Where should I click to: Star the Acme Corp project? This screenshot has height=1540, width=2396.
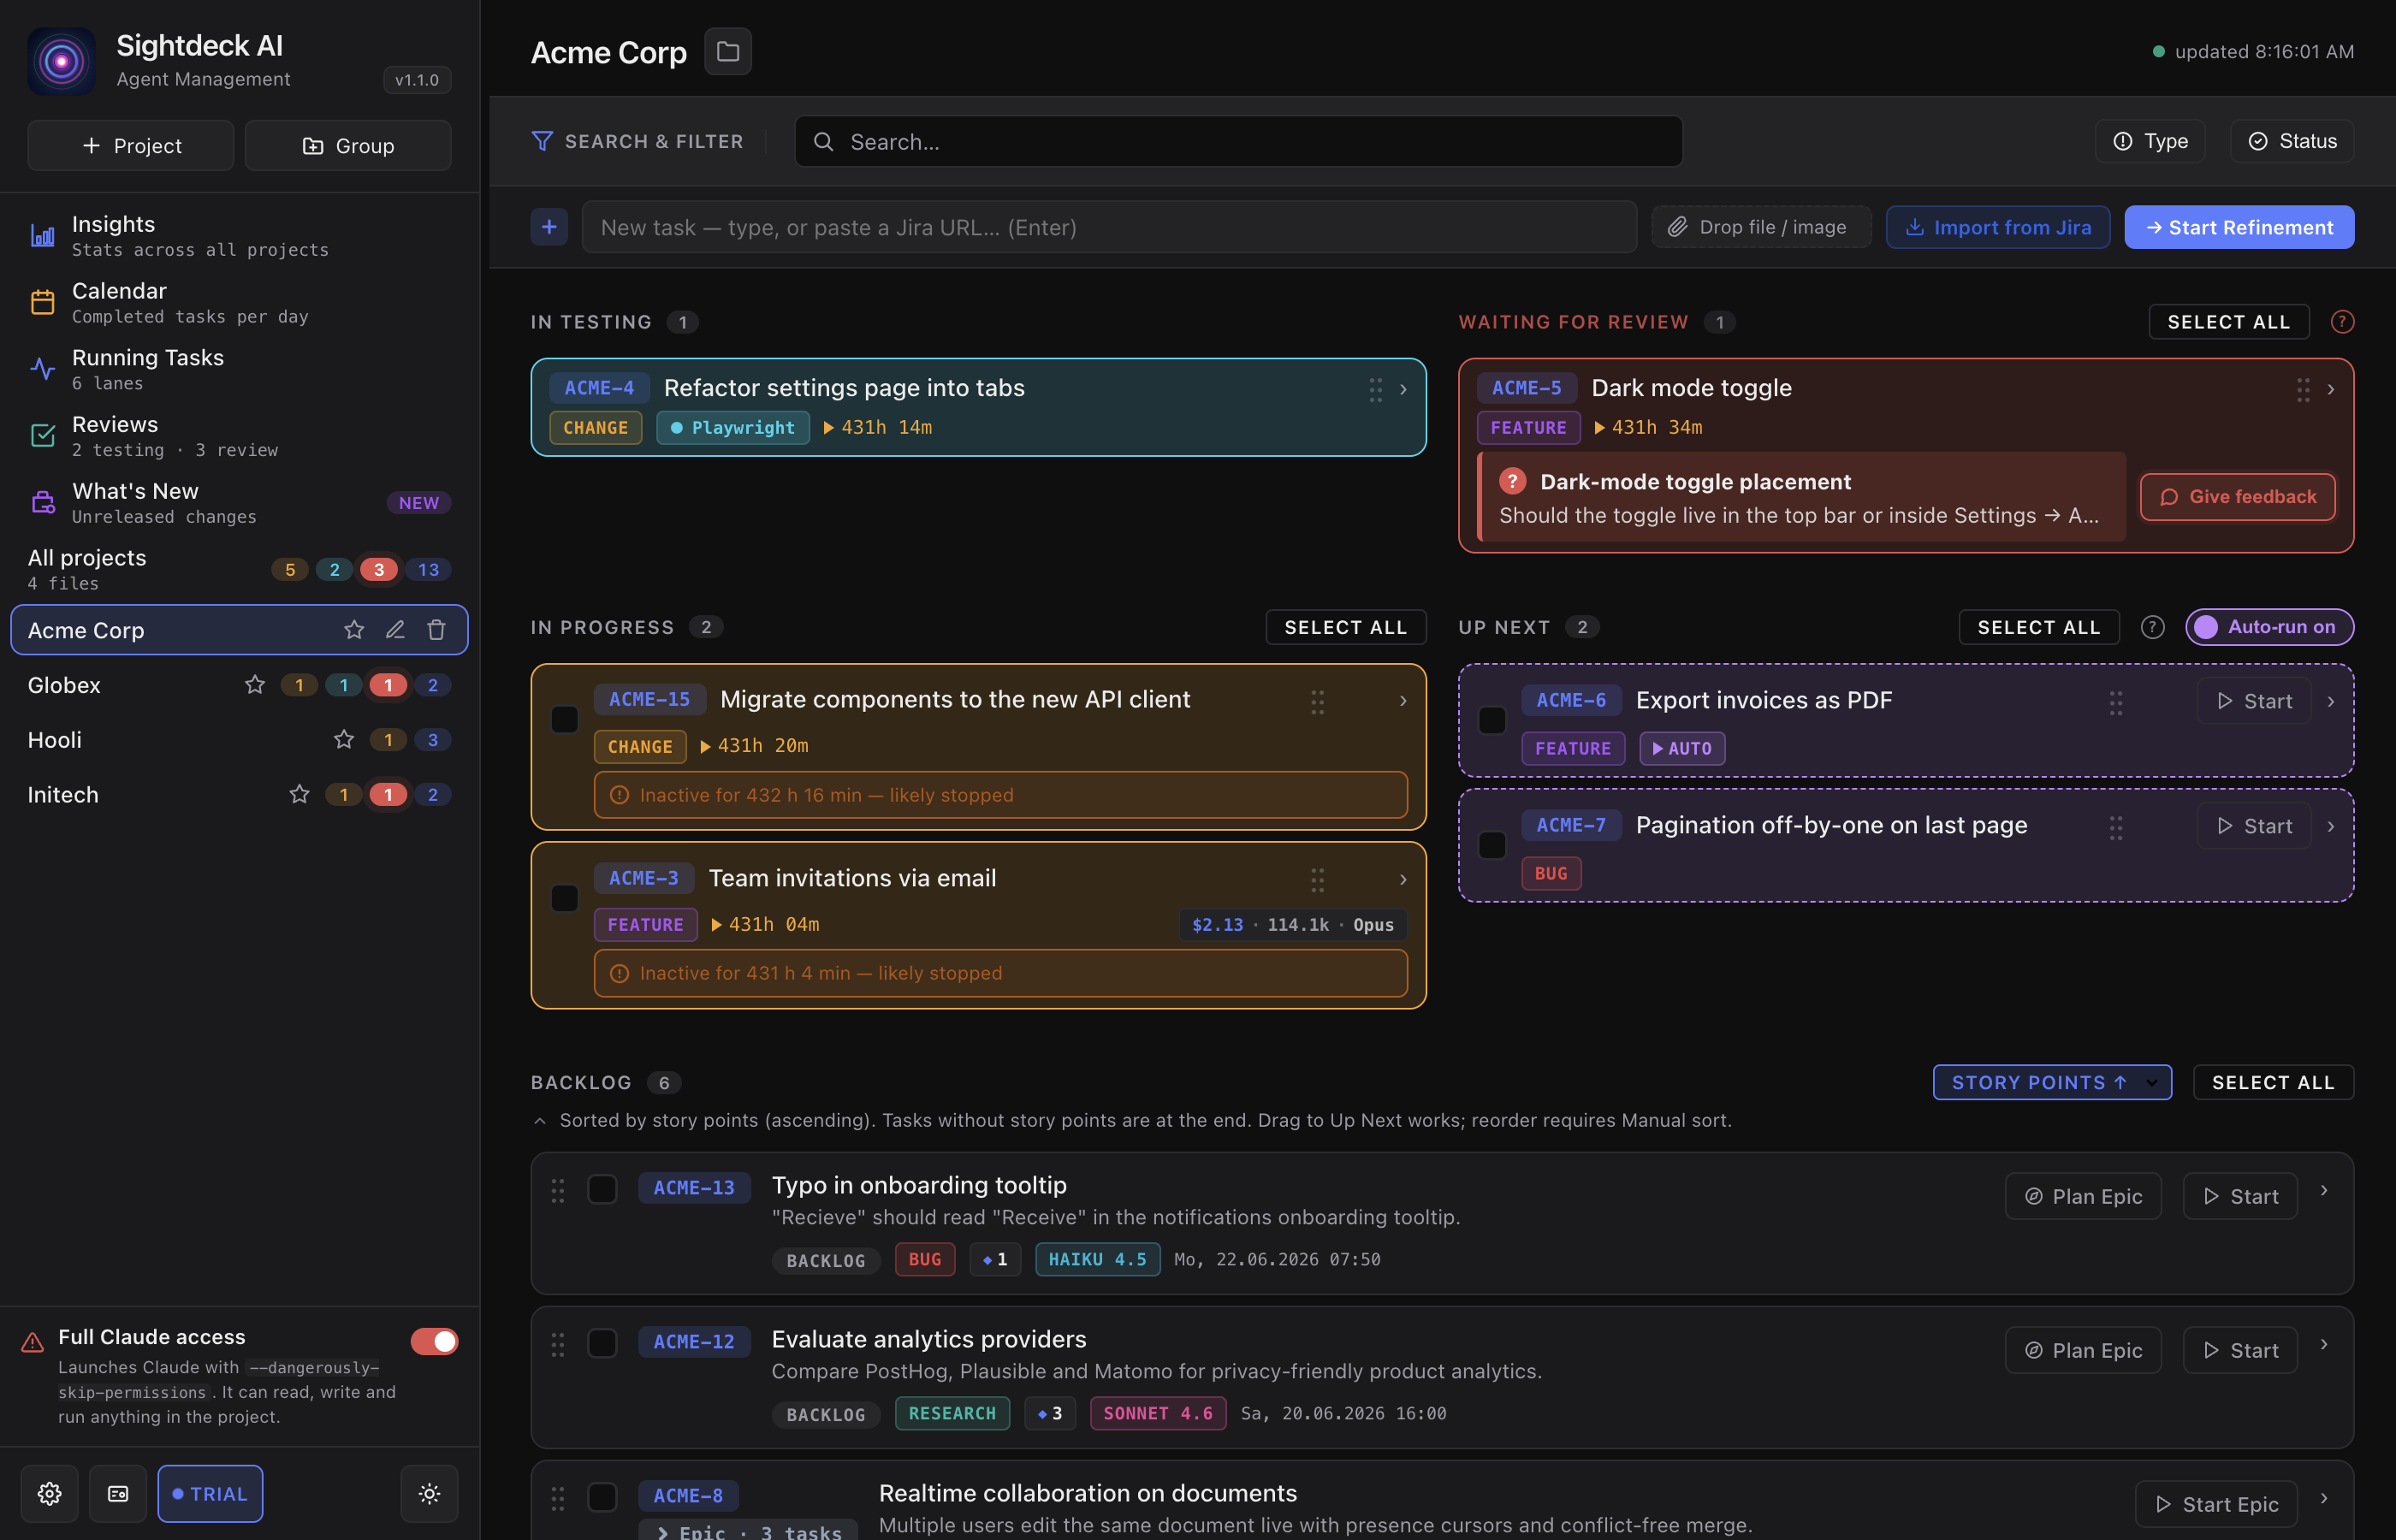click(x=354, y=630)
